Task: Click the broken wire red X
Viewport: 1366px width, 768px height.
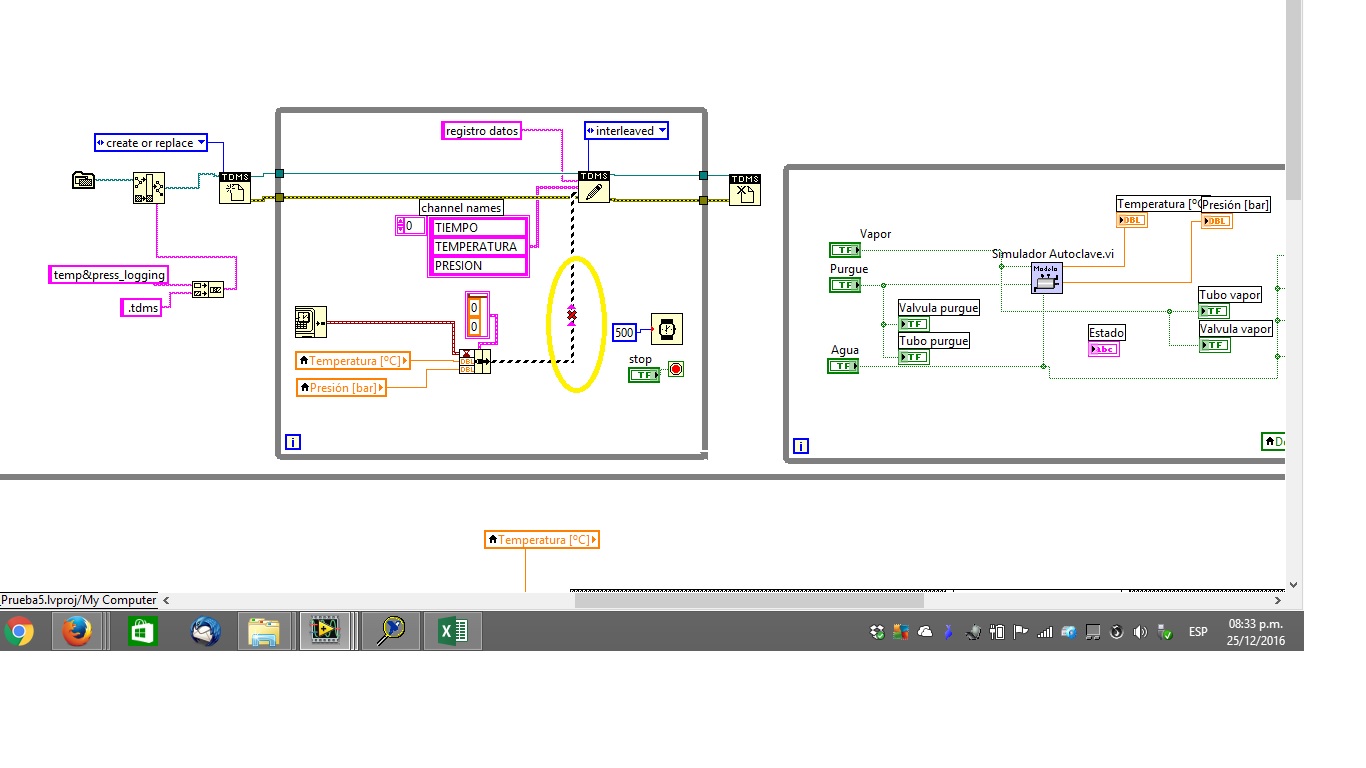Action: pos(572,317)
